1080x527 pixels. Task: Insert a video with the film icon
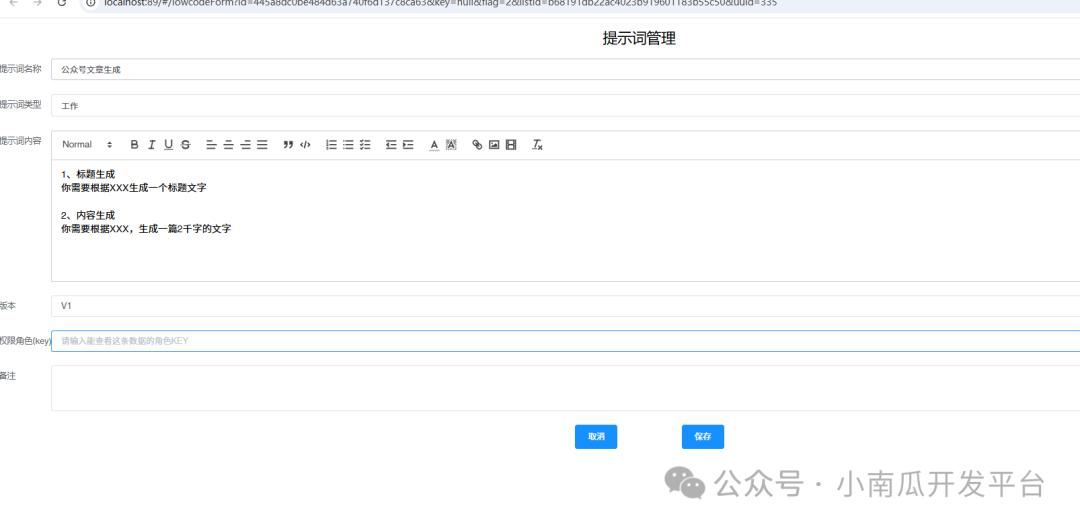click(510, 145)
